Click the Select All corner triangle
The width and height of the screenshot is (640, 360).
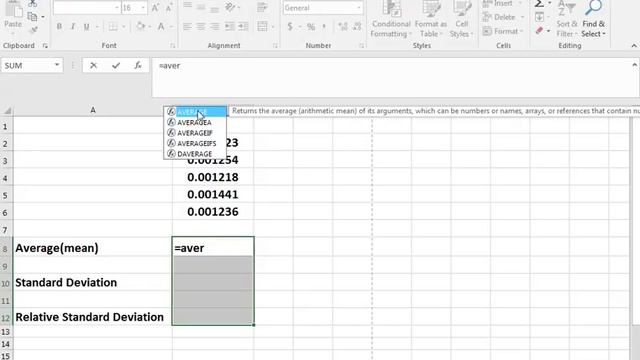pyautogui.click(x=7, y=111)
